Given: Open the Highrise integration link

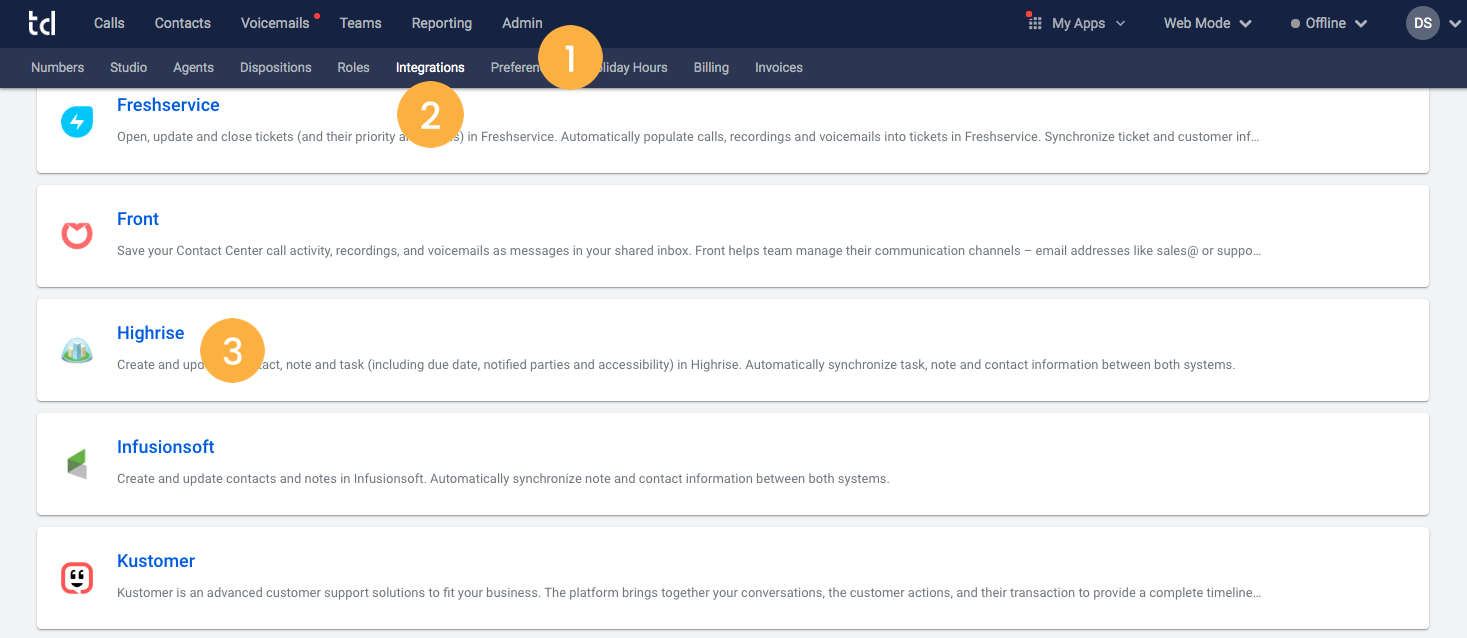Looking at the screenshot, I should tap(151, 333).
